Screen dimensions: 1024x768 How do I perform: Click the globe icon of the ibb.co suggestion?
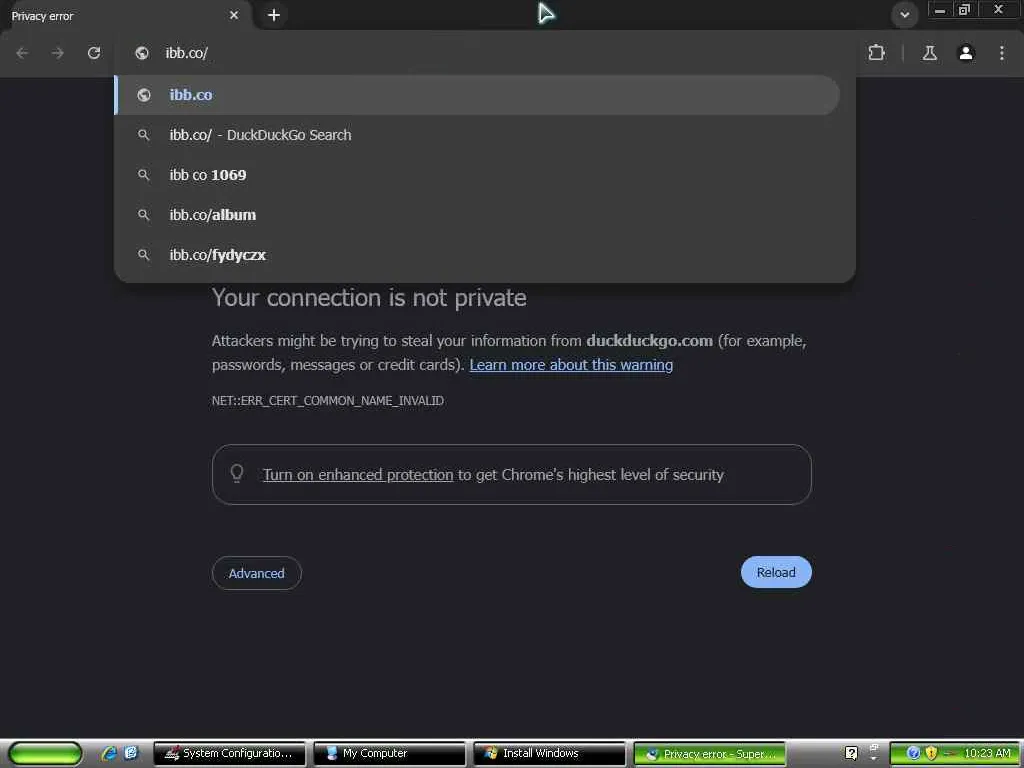click(144, 95)
